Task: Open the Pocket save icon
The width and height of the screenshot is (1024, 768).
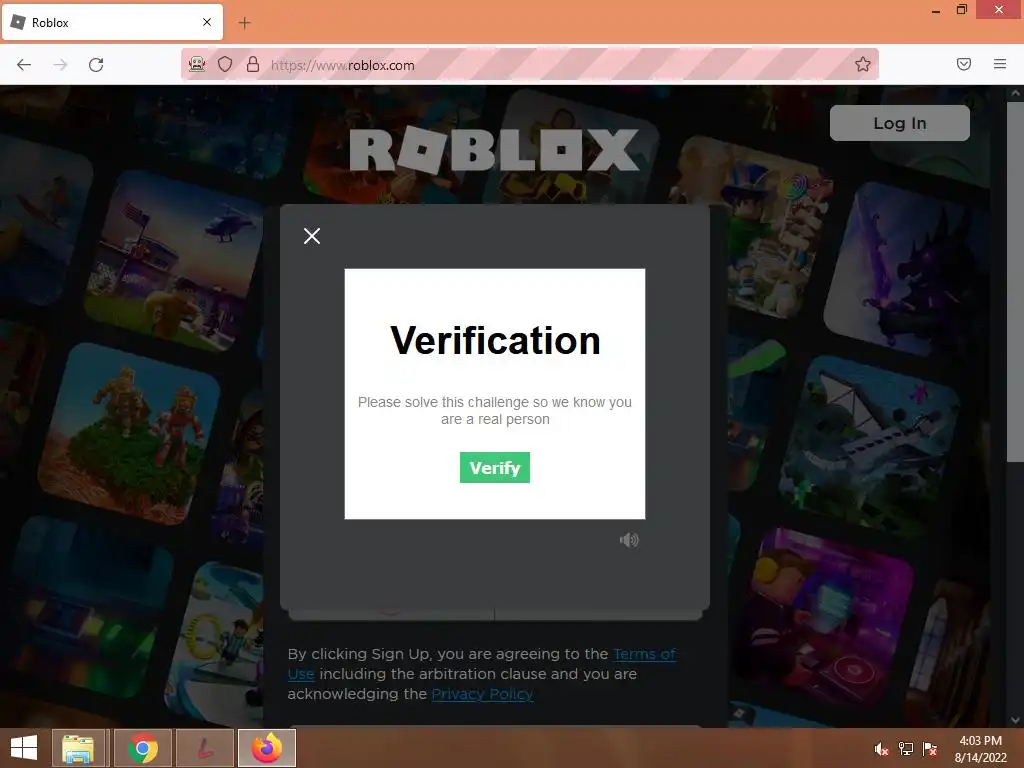Action: click(963, 64)
